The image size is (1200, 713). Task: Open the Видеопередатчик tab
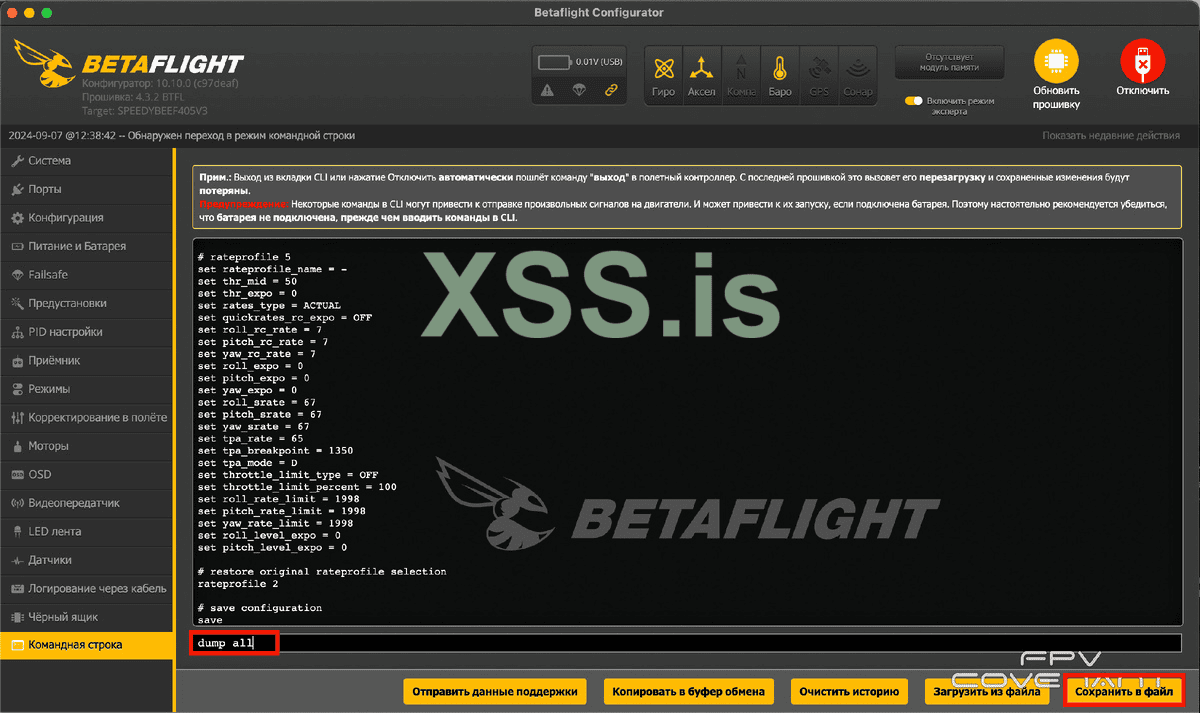(87, 503)
